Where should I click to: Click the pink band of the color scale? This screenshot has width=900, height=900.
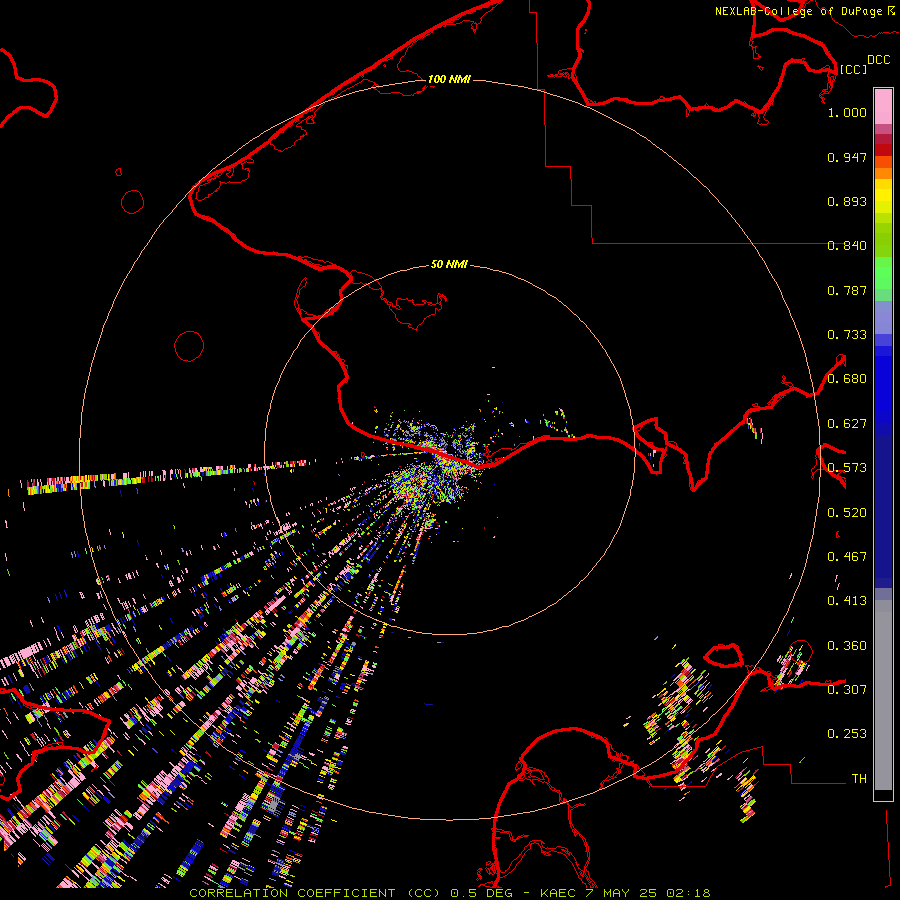tap(883, 107)
